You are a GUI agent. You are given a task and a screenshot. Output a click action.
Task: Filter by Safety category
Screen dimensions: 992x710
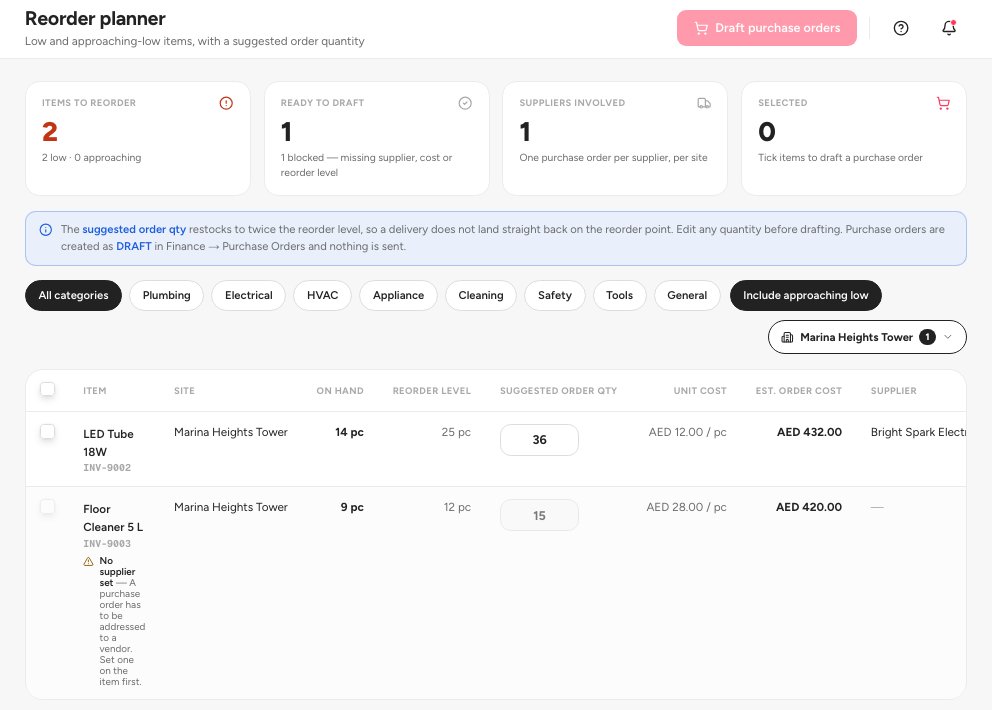pyautogui.click(x=555, y=296)
